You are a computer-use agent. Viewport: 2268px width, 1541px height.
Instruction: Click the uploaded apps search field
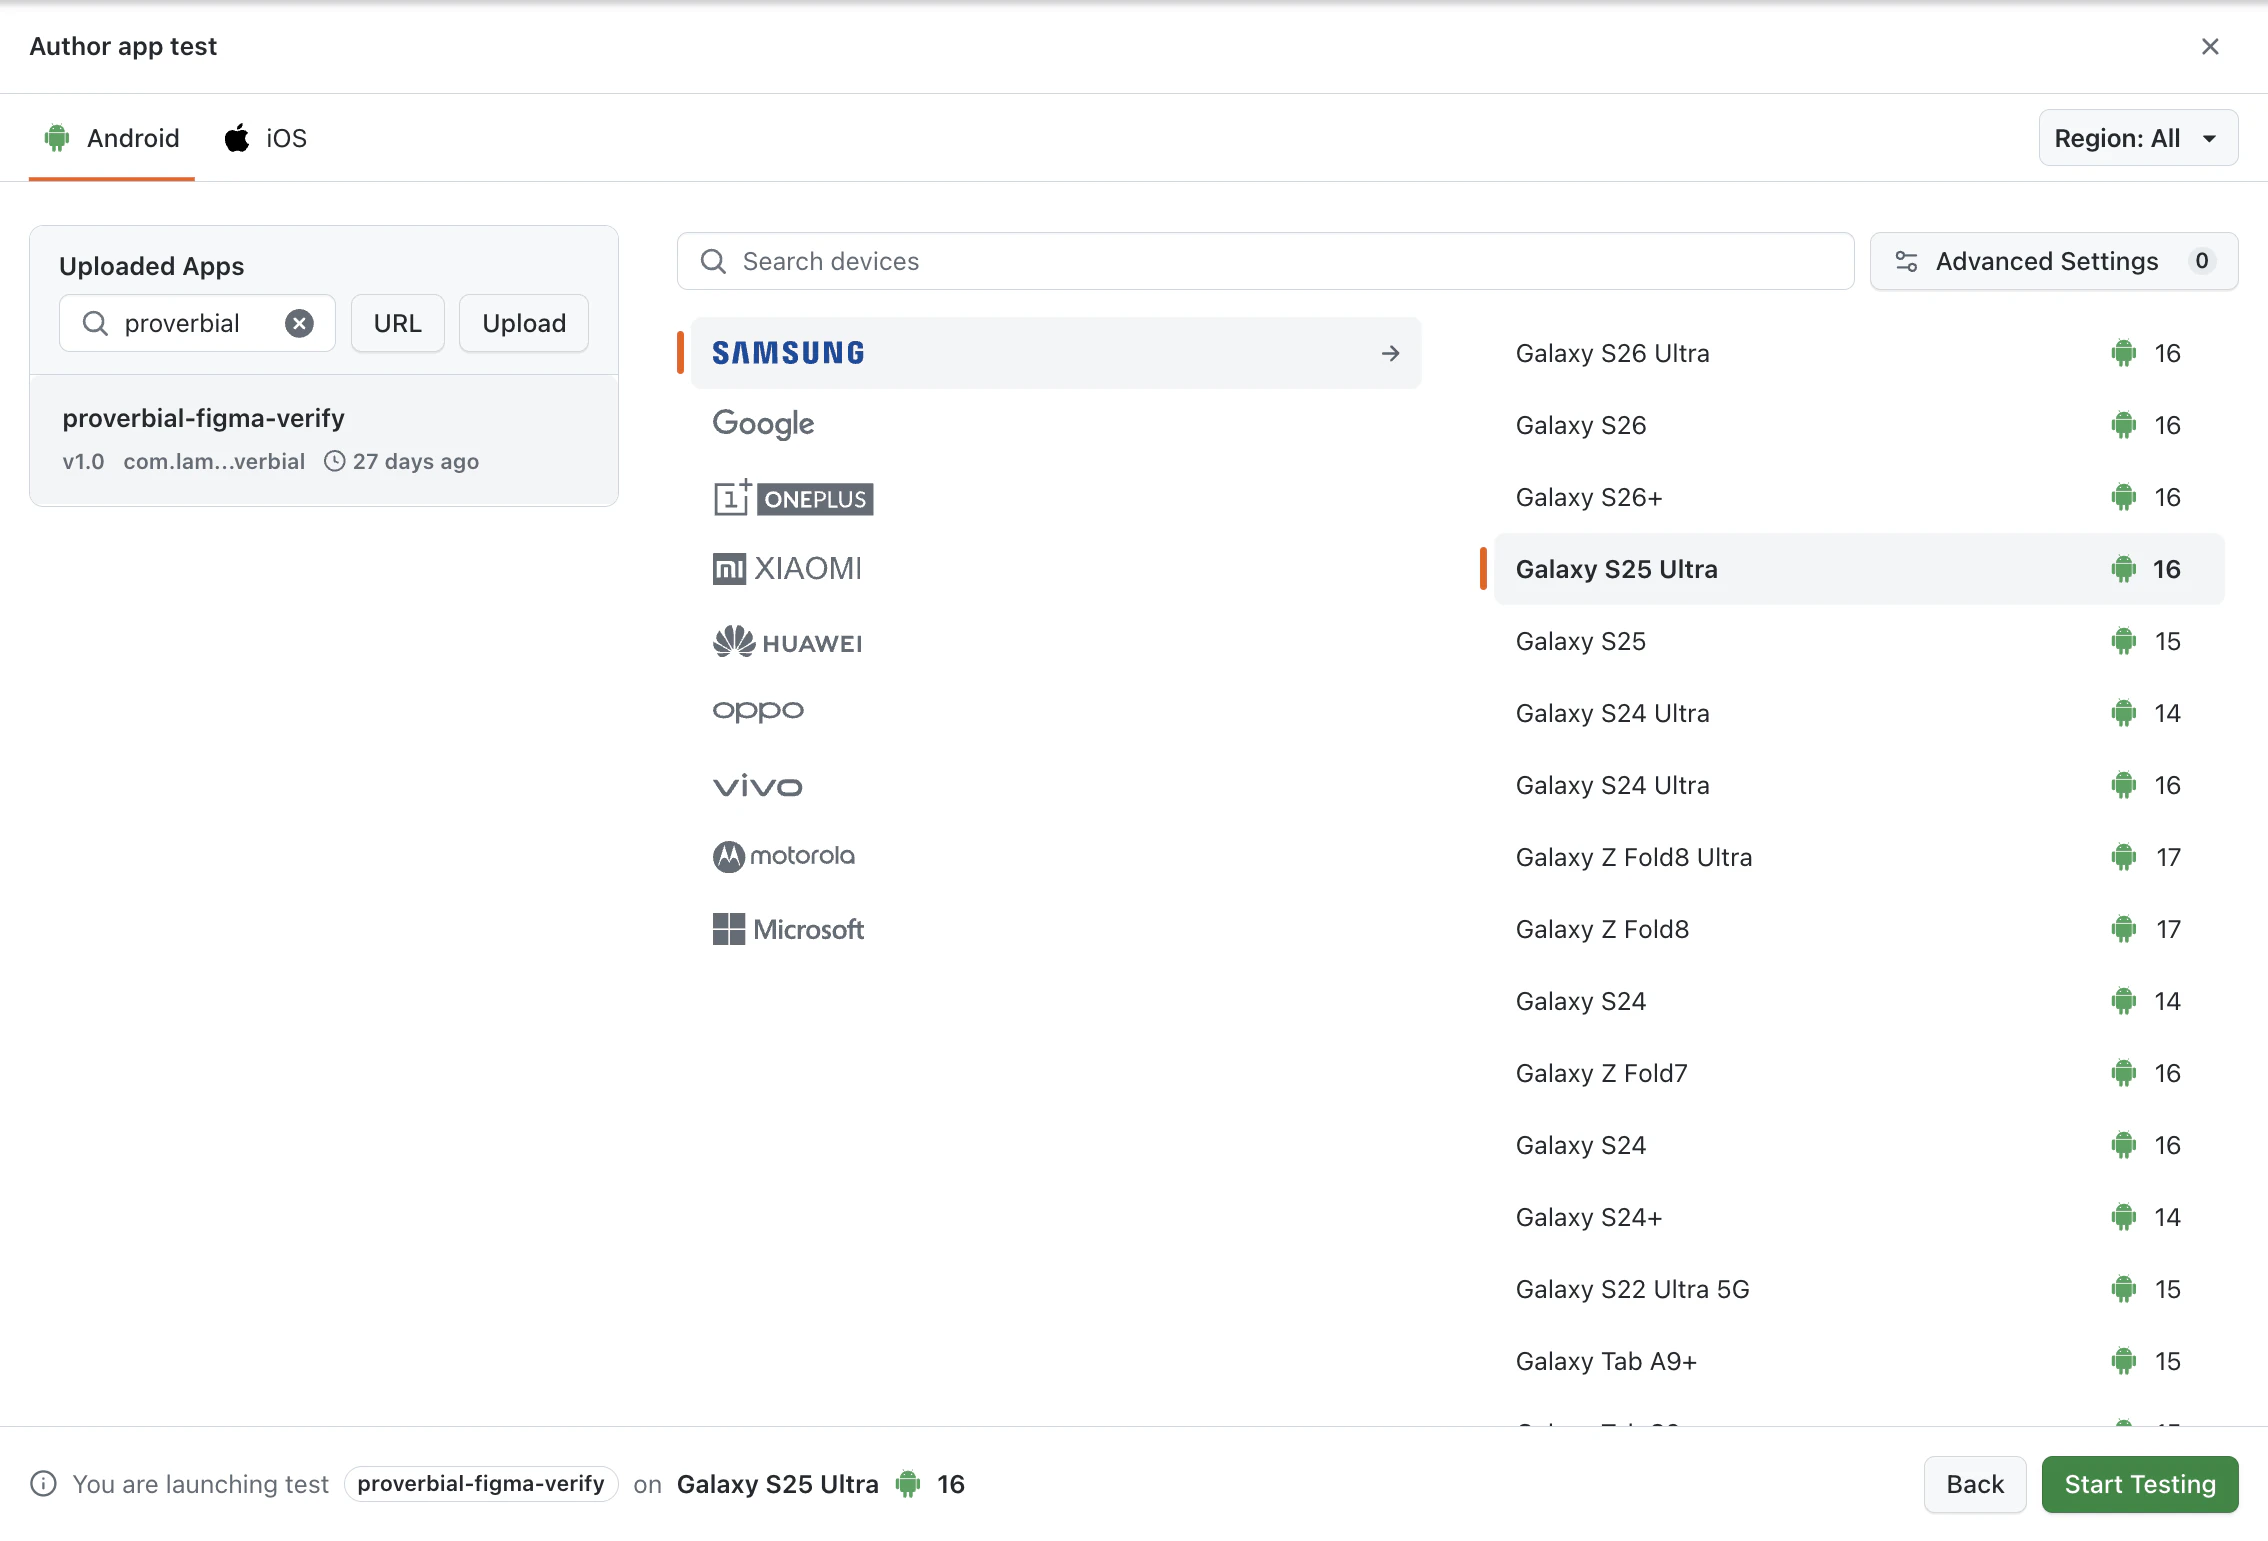click(197, 323)
